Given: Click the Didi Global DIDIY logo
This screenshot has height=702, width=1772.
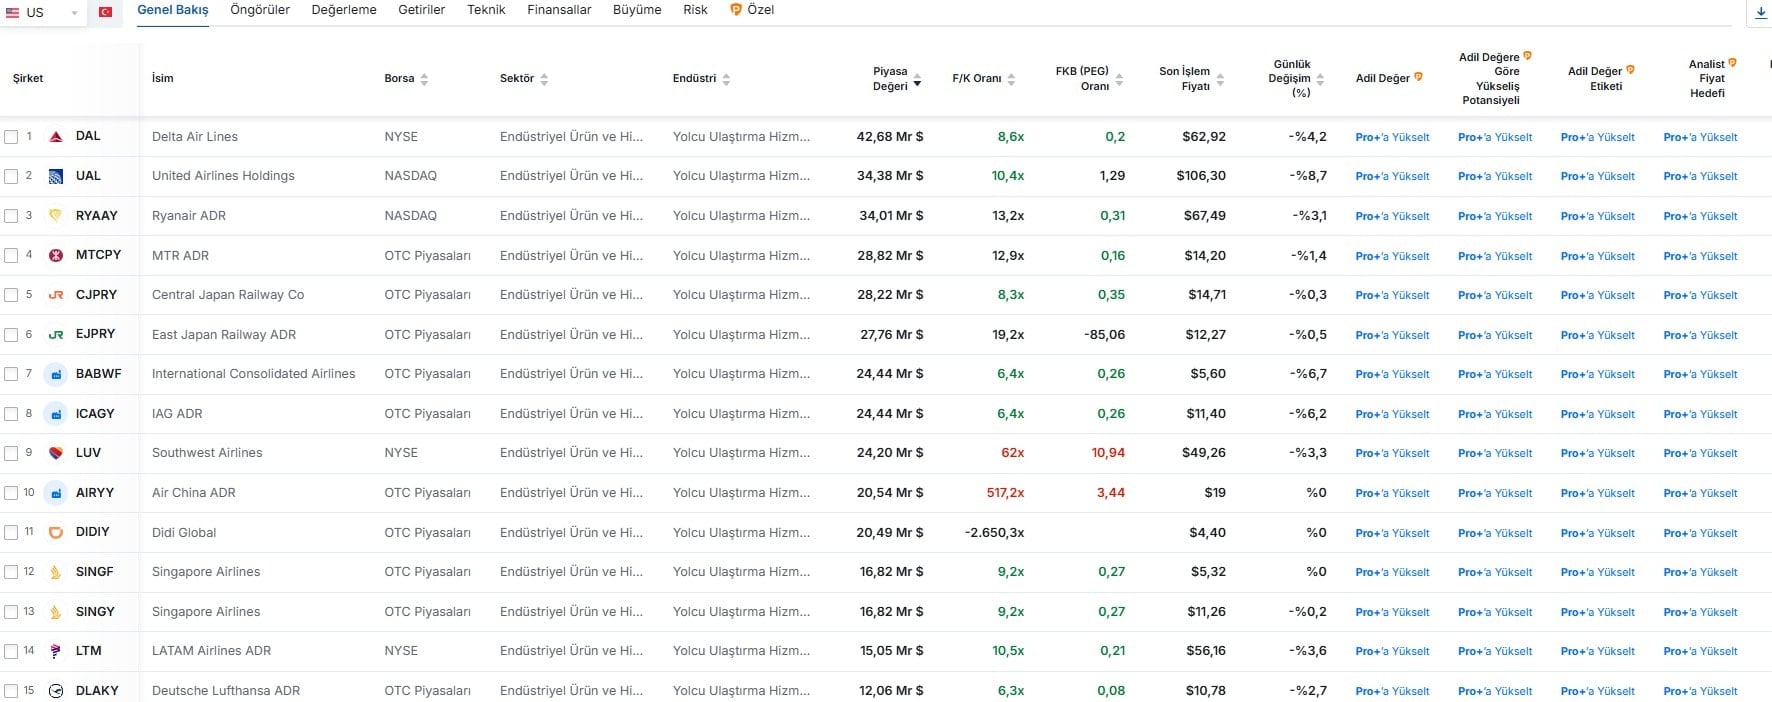Looking at the screenshot, I should (56, 532).
